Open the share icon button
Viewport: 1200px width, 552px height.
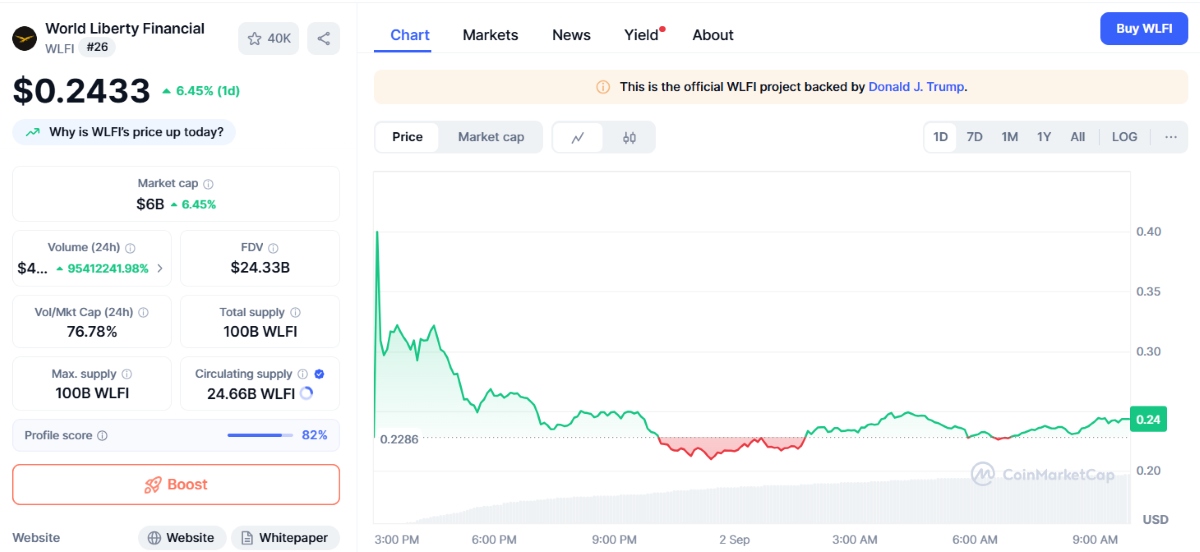pyautogui.click(x=324, y=39)
